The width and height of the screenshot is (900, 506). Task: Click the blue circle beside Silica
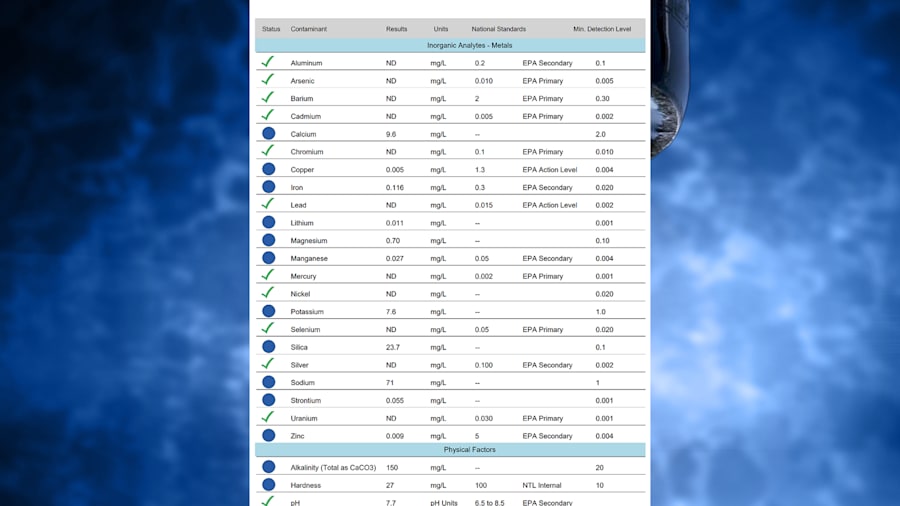click(x=269, y=347)
